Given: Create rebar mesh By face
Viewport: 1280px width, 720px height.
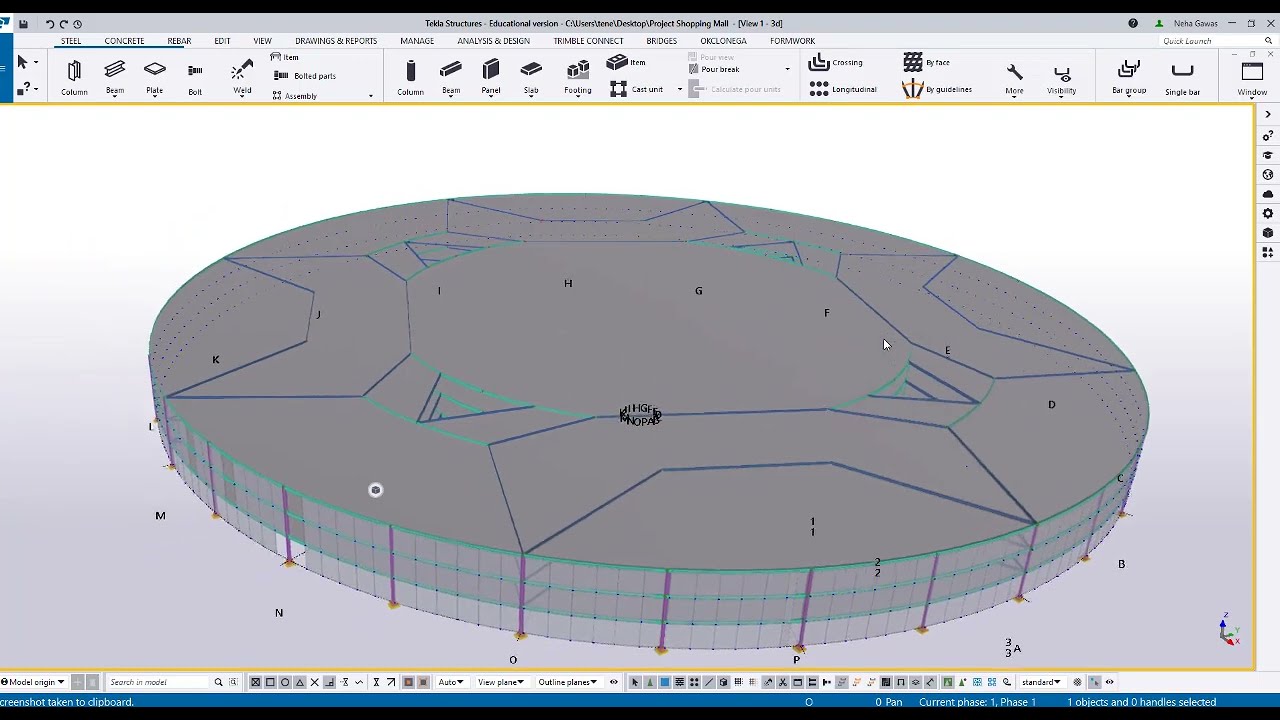Looking at the screenshot, I should (927, 62).
